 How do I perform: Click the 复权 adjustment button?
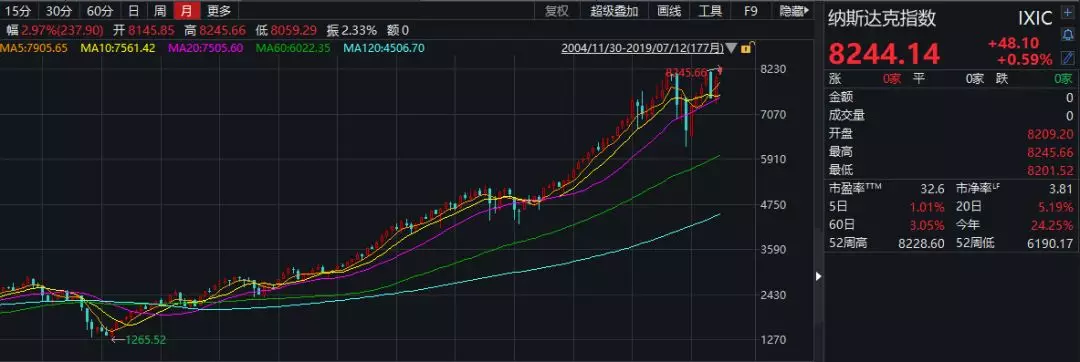pyautogui.click(x=557, y=11)
